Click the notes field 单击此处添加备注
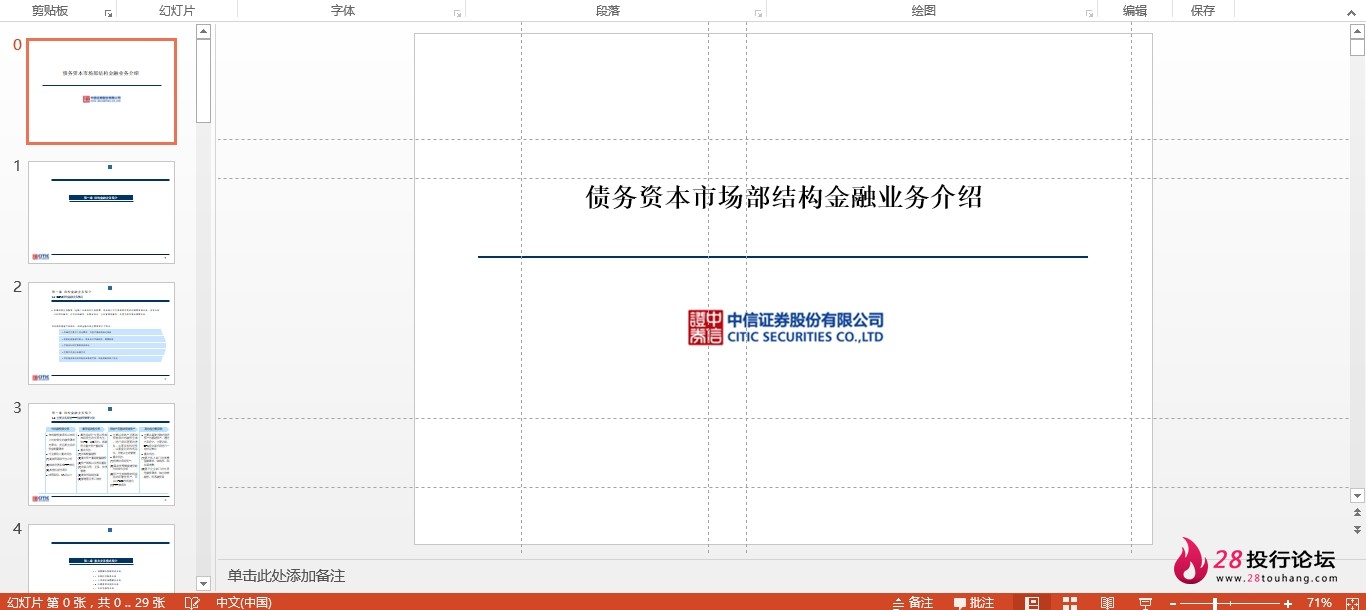Screen dimensions: 1366x610 (286, 576)
